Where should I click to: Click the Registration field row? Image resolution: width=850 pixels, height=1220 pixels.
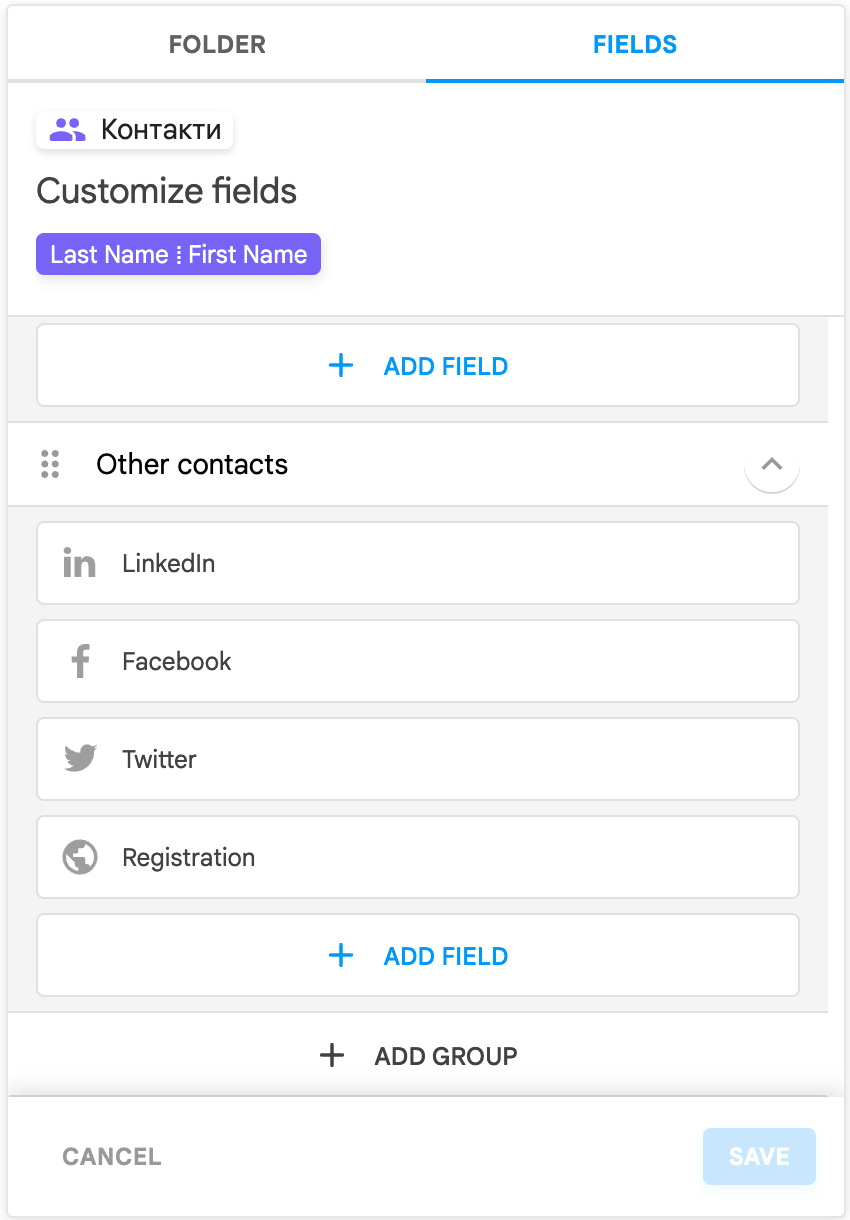coord(417,857)
